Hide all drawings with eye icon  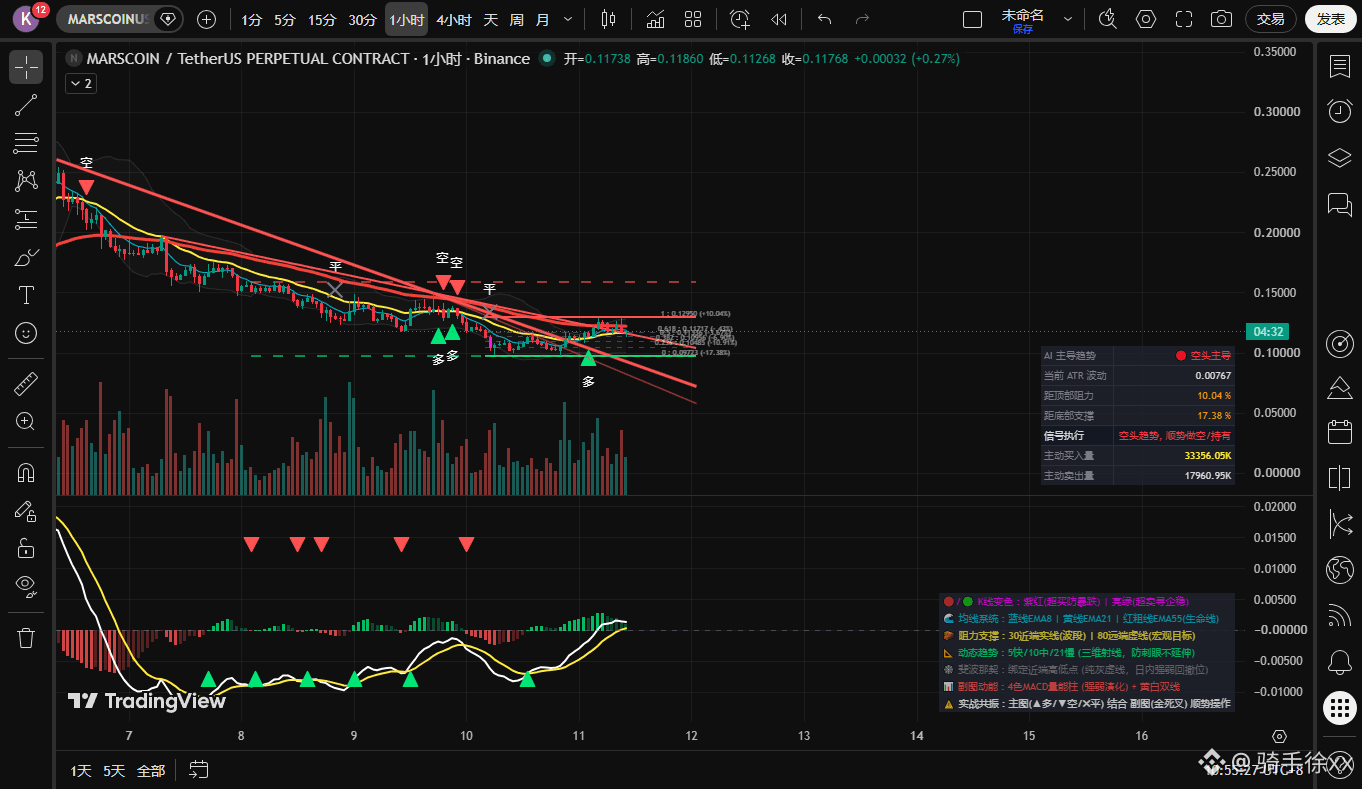pos(26,584)
